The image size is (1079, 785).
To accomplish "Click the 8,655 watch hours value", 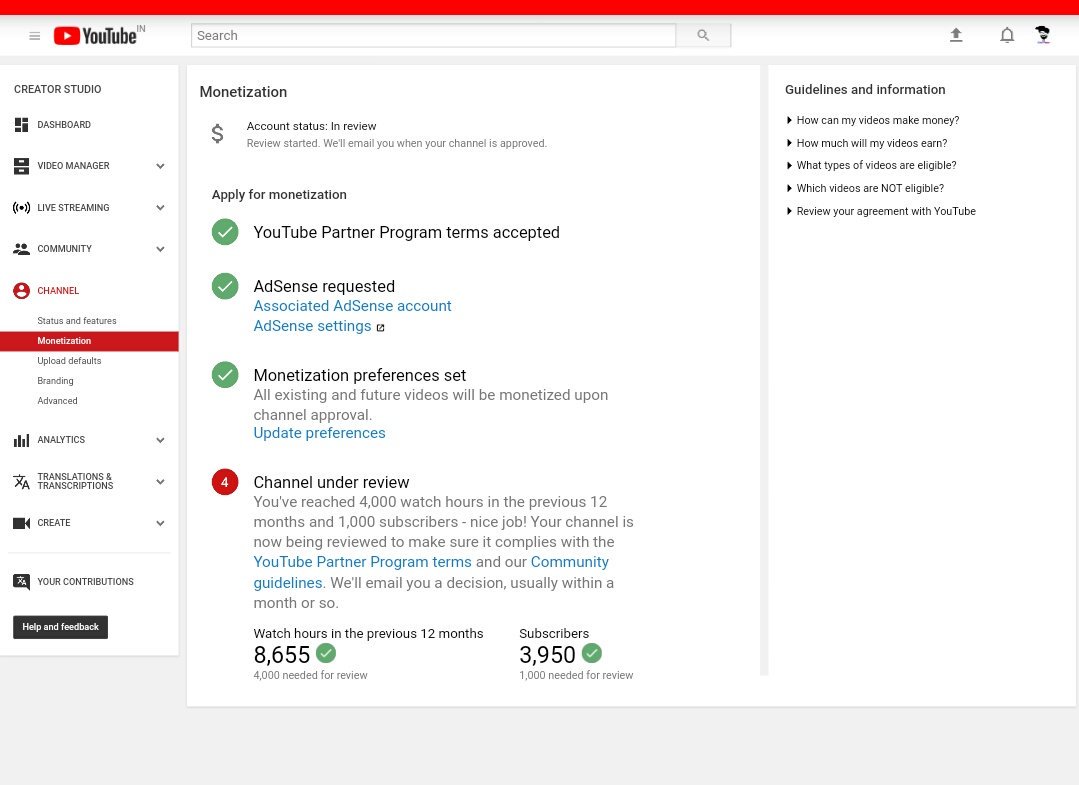I will pos(281,654).
